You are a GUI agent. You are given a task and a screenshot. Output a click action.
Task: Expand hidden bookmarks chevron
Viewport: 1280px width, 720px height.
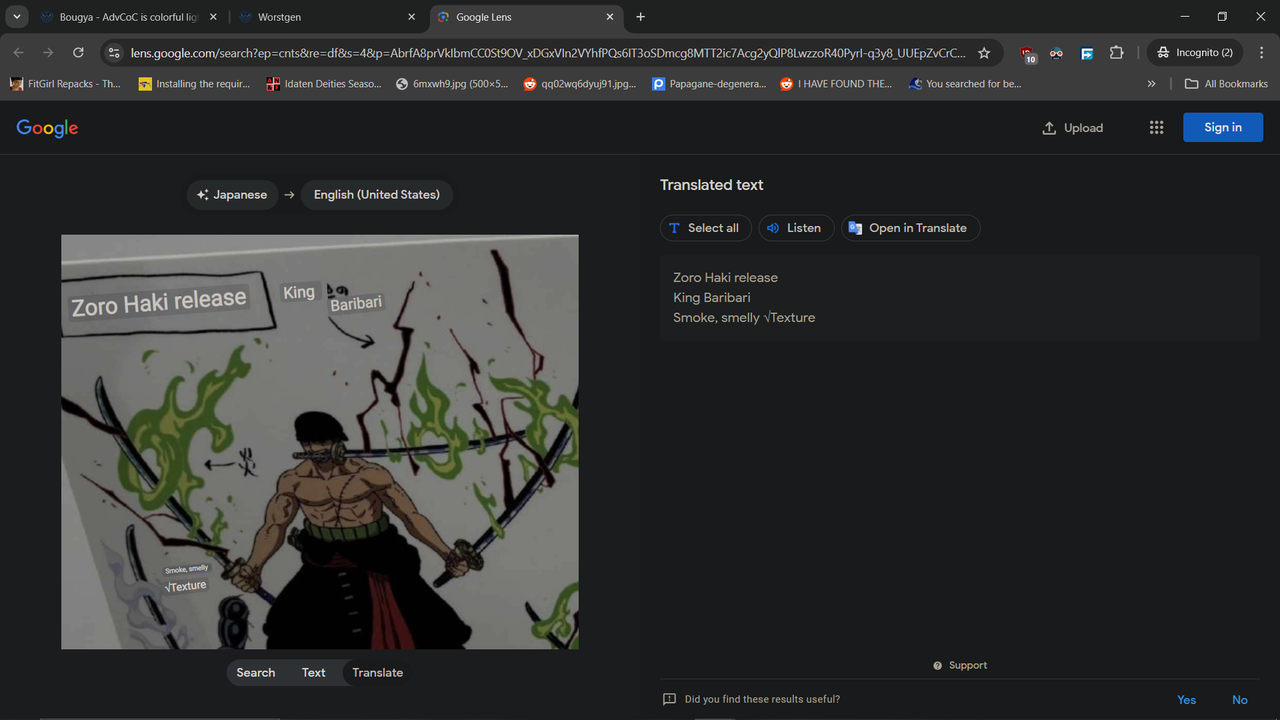(x=1151, y=84)
